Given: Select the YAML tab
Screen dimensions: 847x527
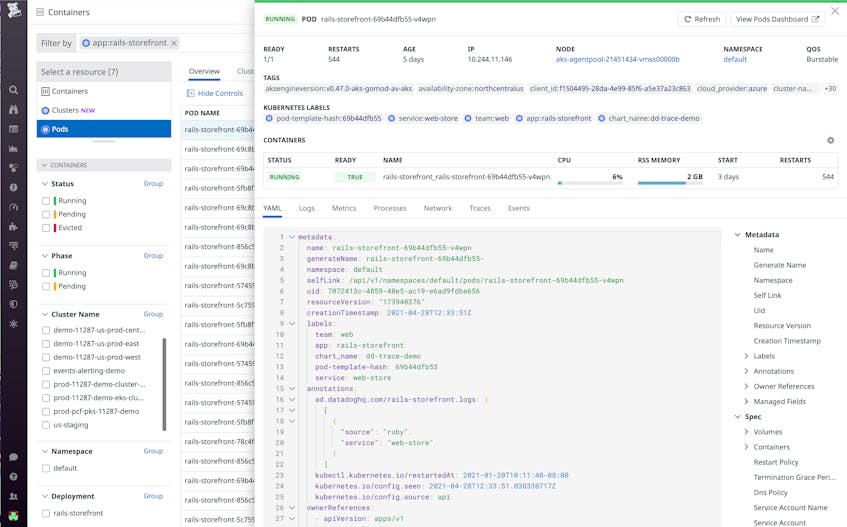Looking at the screenshot, I should click(272, 208).
